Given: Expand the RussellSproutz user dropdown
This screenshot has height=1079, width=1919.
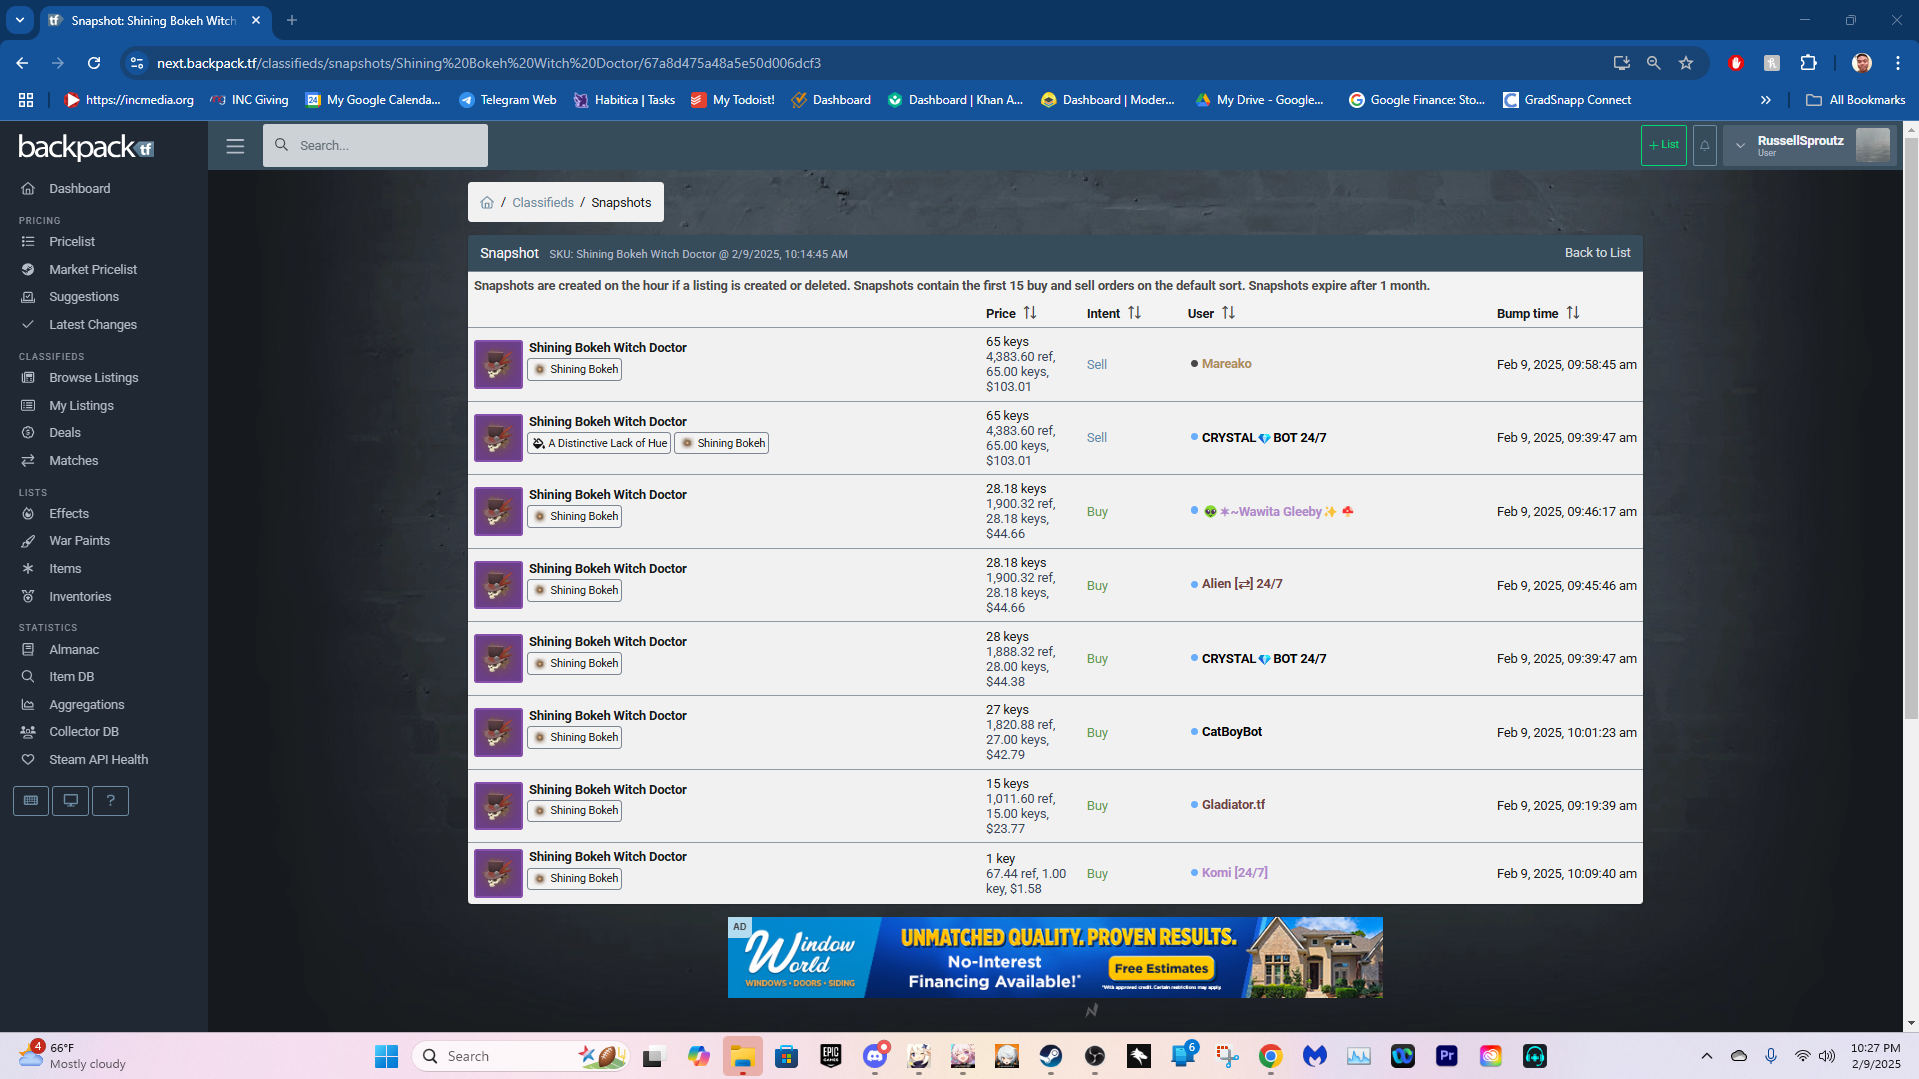Looking at the screenshot, I should point(1740,146).
